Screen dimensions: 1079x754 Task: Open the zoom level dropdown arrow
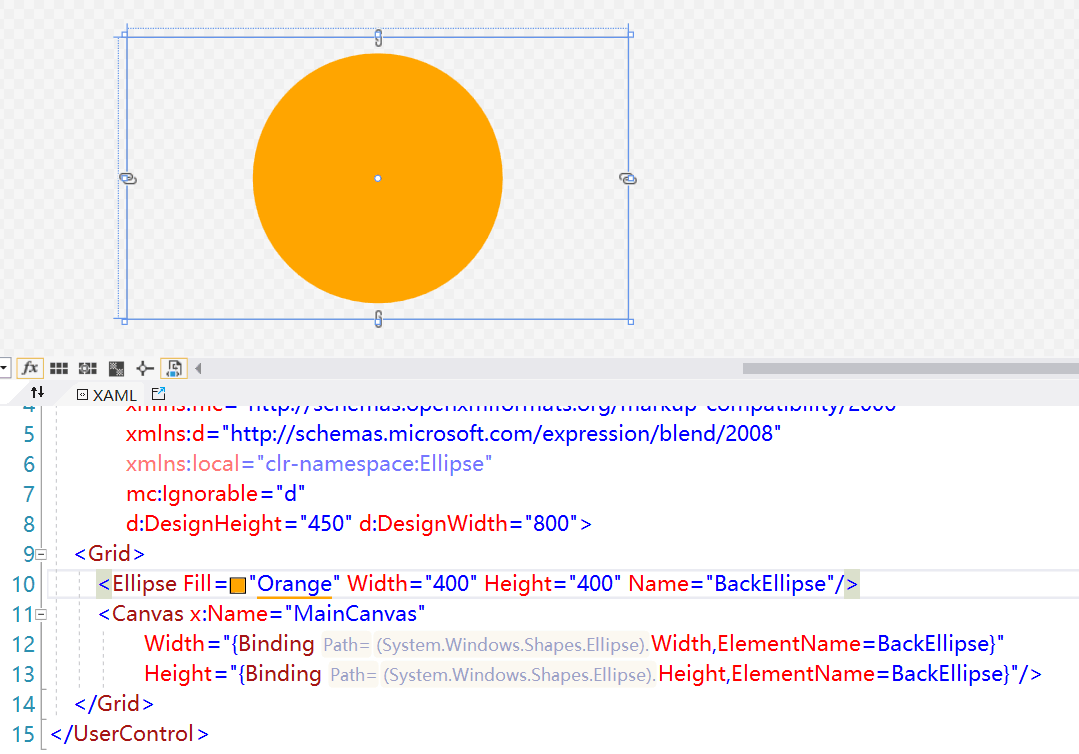[3, 368]
